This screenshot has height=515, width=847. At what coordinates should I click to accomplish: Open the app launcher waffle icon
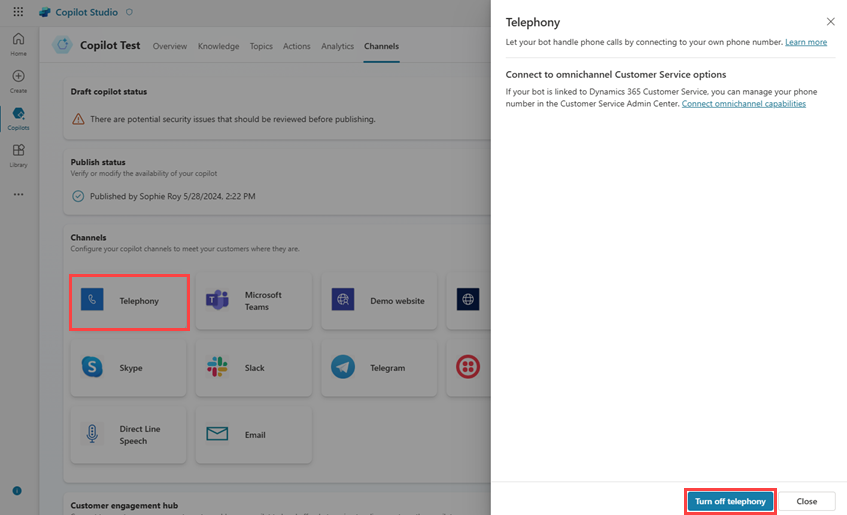[x=18, y=11]
